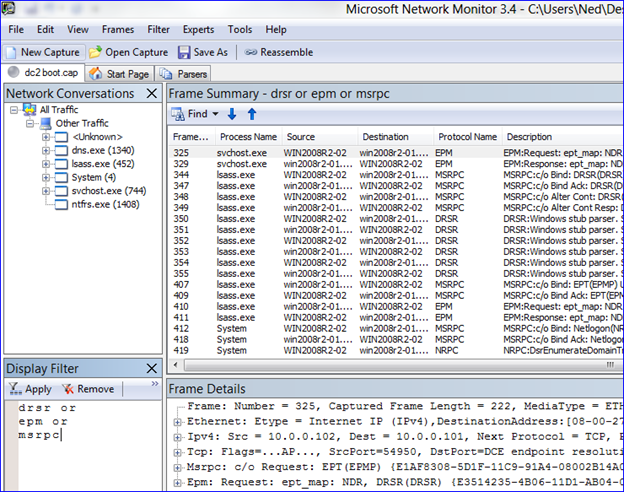Viewport: 624px width, 492px height.
Task: Click the Display Filter toolbar overflow chevron
Action: pyautogui.click(x=155, y=384)
